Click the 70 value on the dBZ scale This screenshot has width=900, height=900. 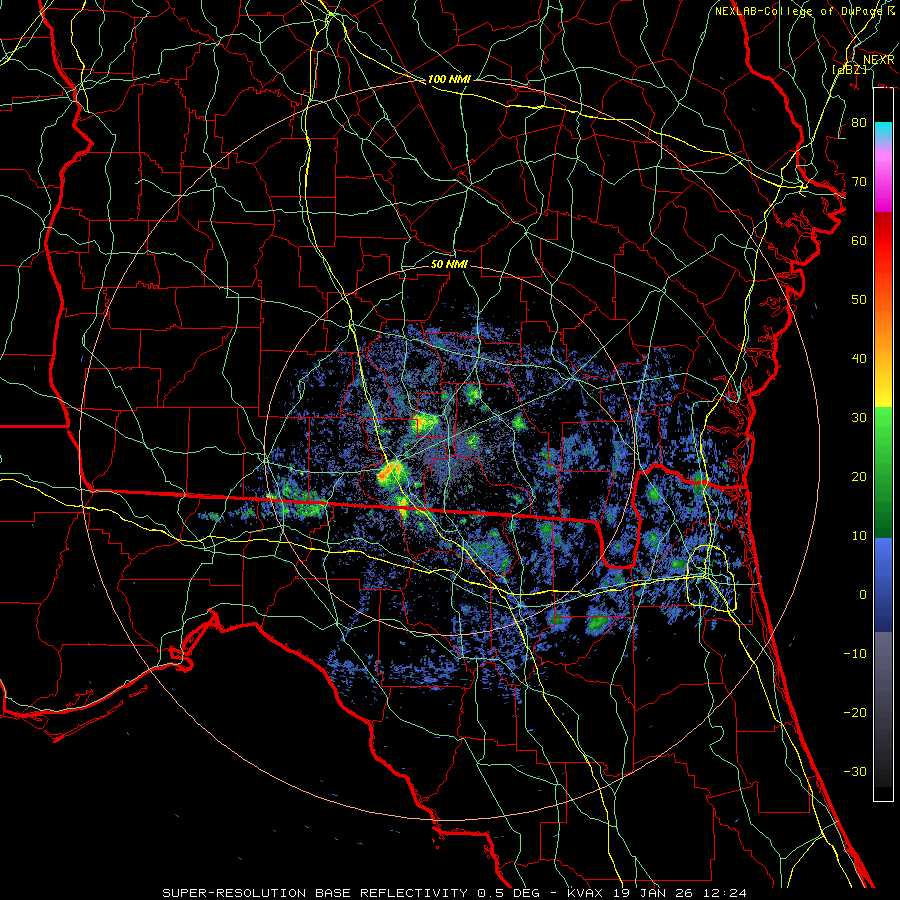[859, 181]
